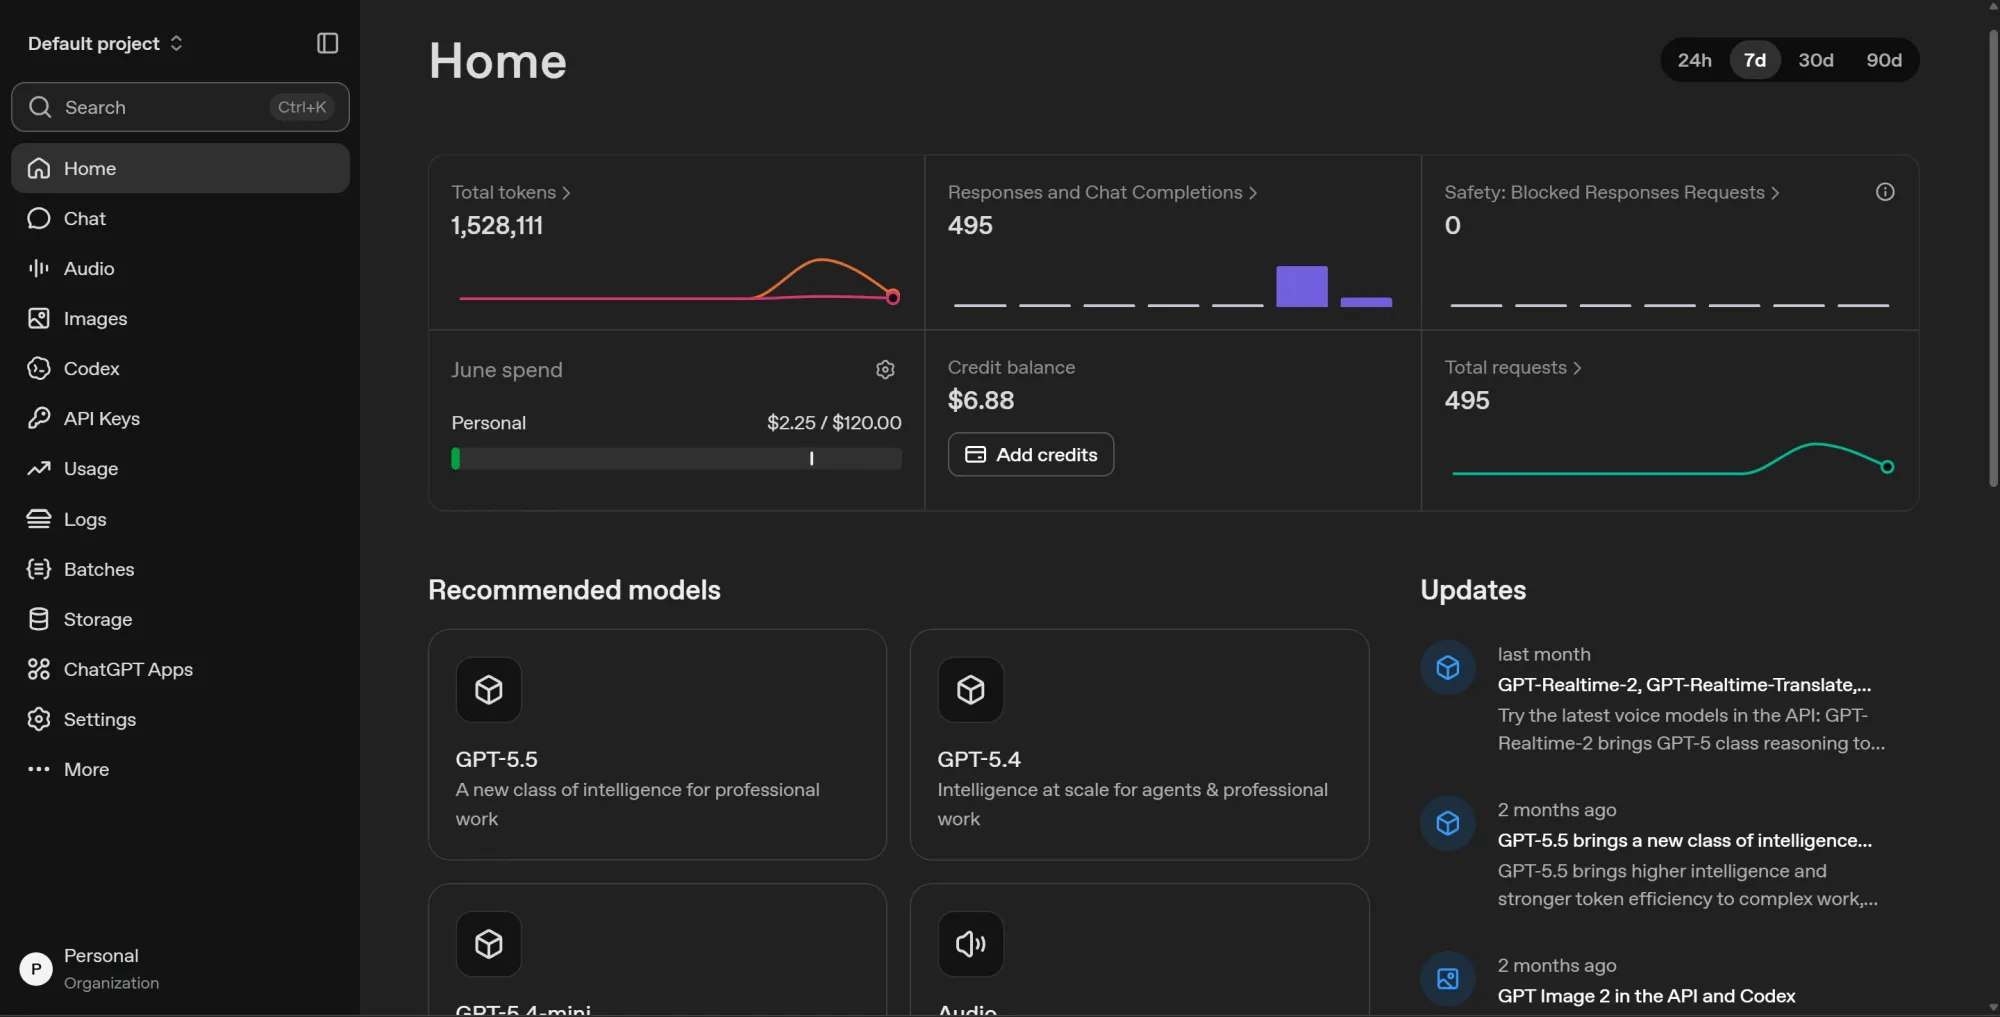Open Images in the sidebar

pos(180,318)
